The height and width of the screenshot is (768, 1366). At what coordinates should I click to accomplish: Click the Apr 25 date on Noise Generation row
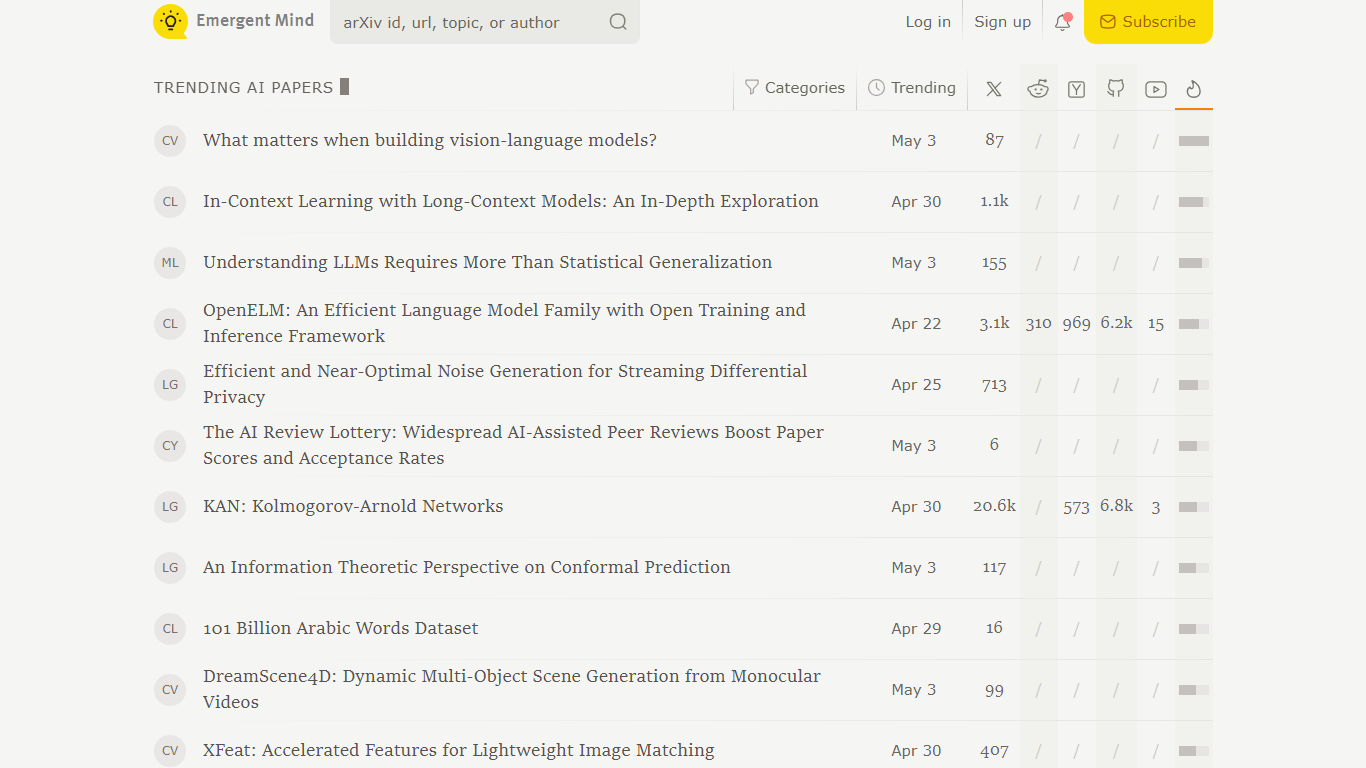click(916, 385)
